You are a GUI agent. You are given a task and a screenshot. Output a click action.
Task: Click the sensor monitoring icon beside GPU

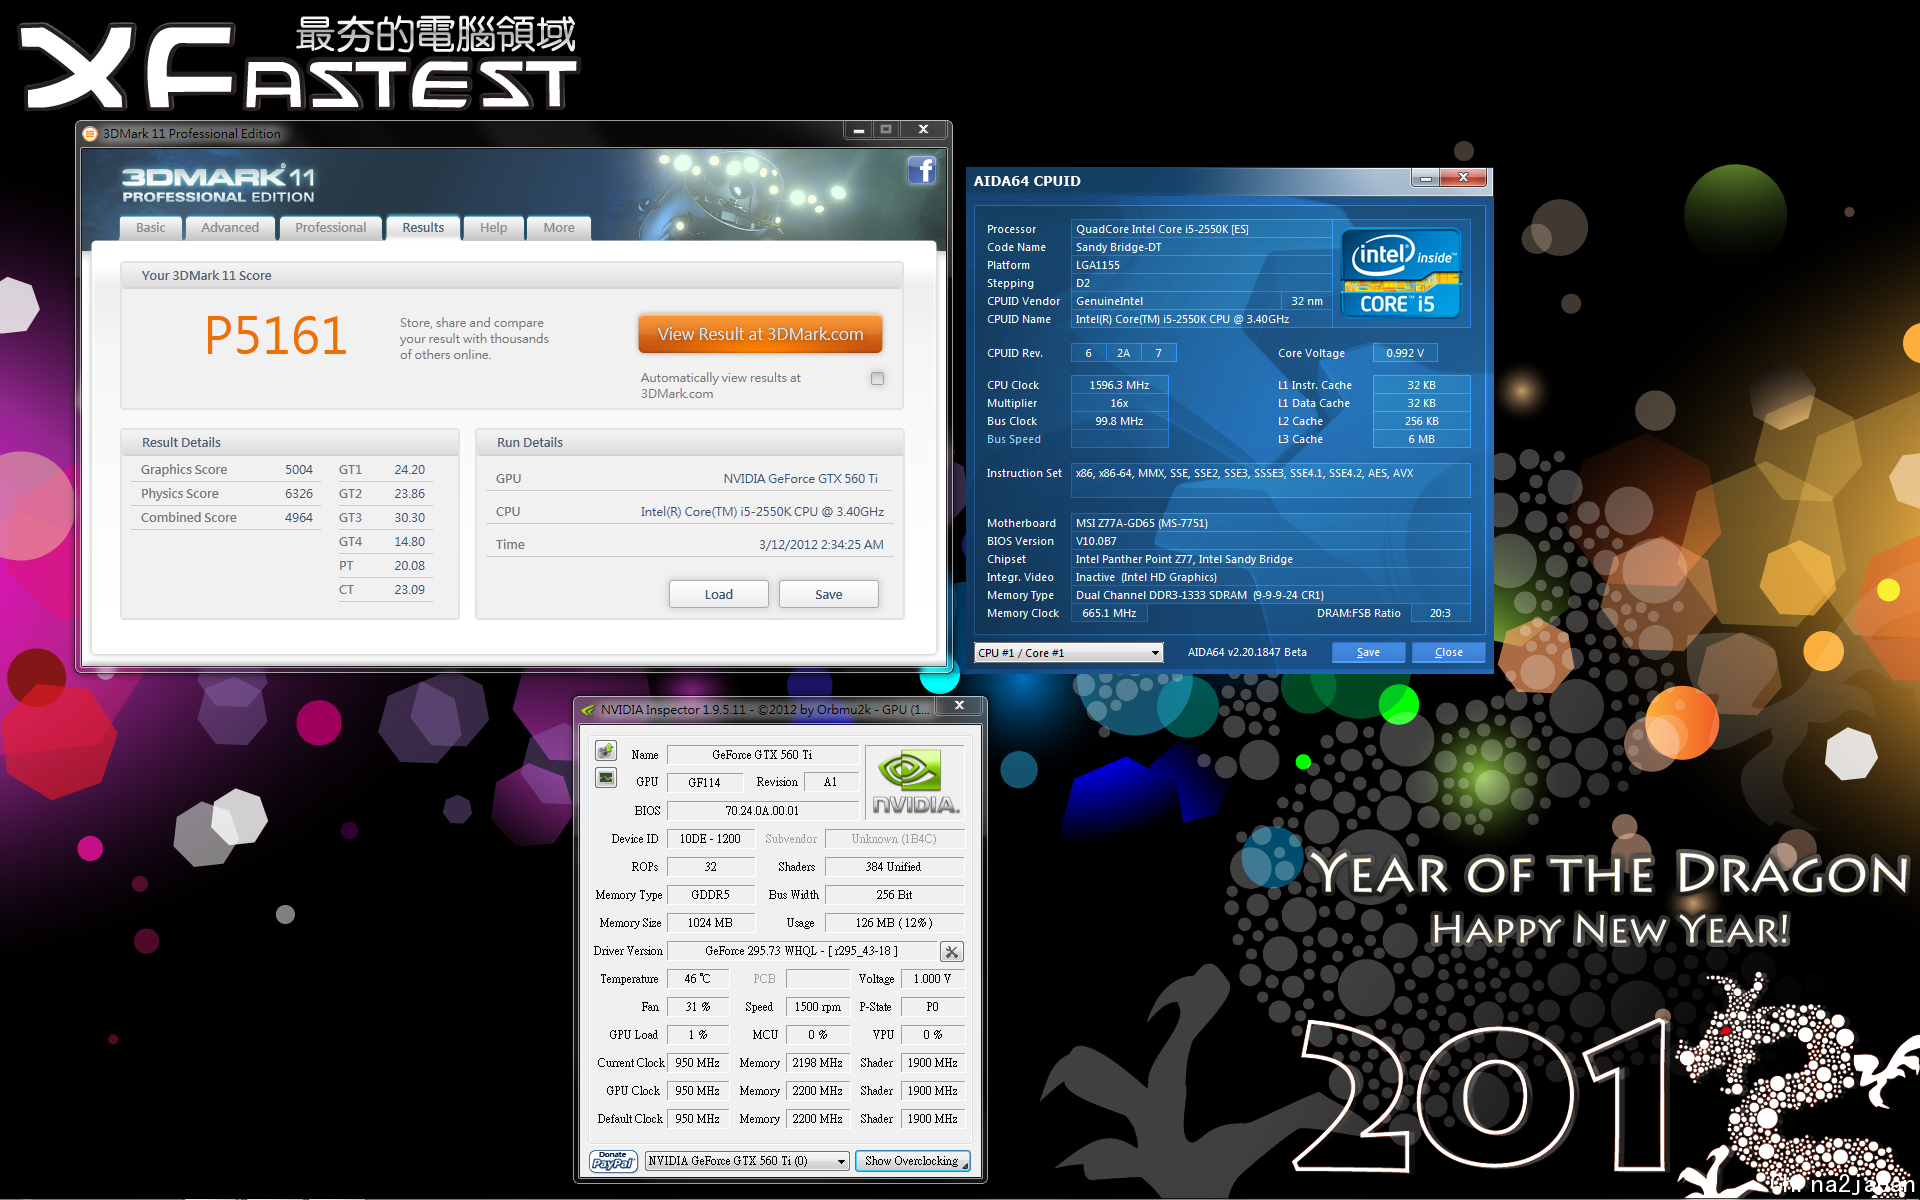click(x=606, y=778)
